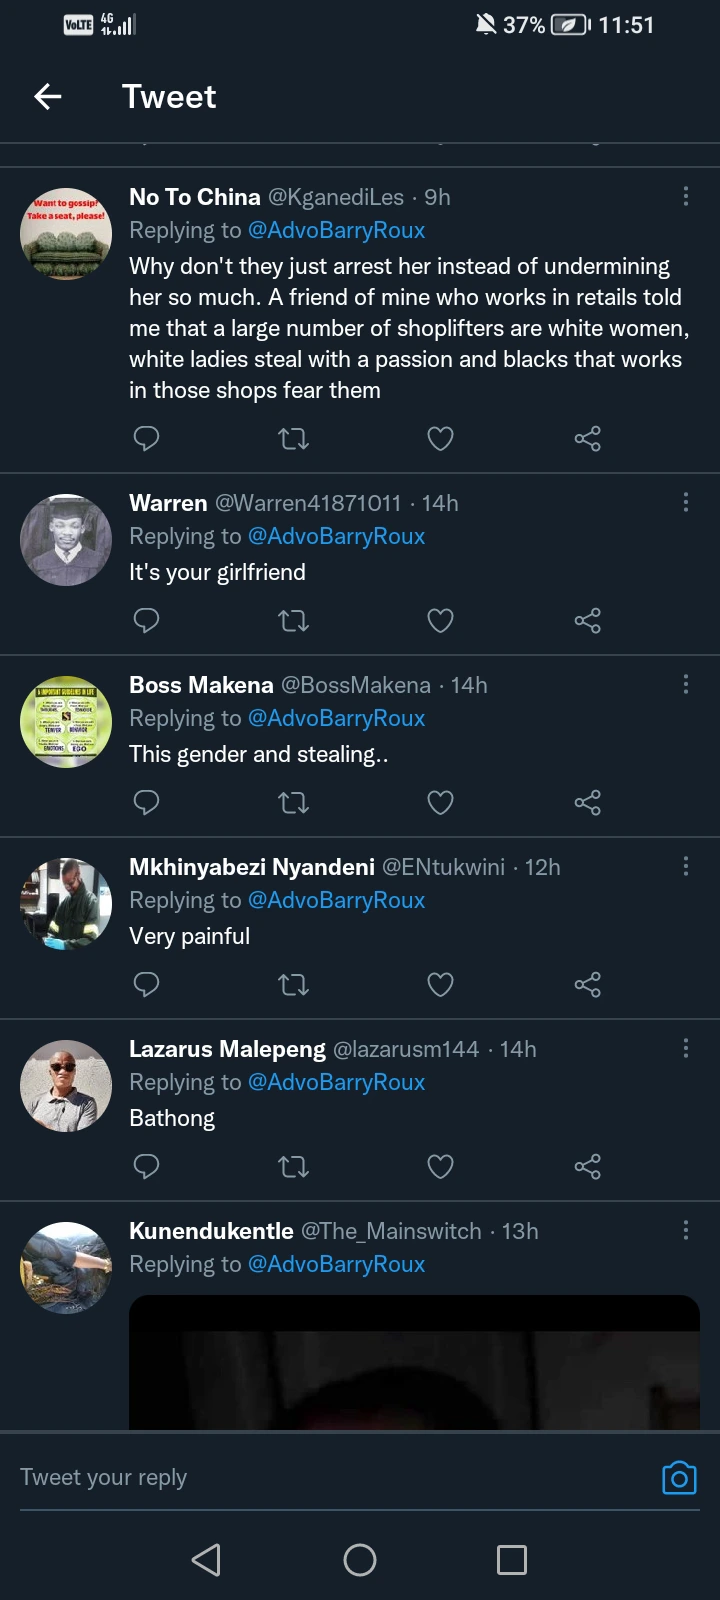Viewport: 720px width, 1600px height.
Task: Open camera icon in reply bar
Action: coord(679,1478)
